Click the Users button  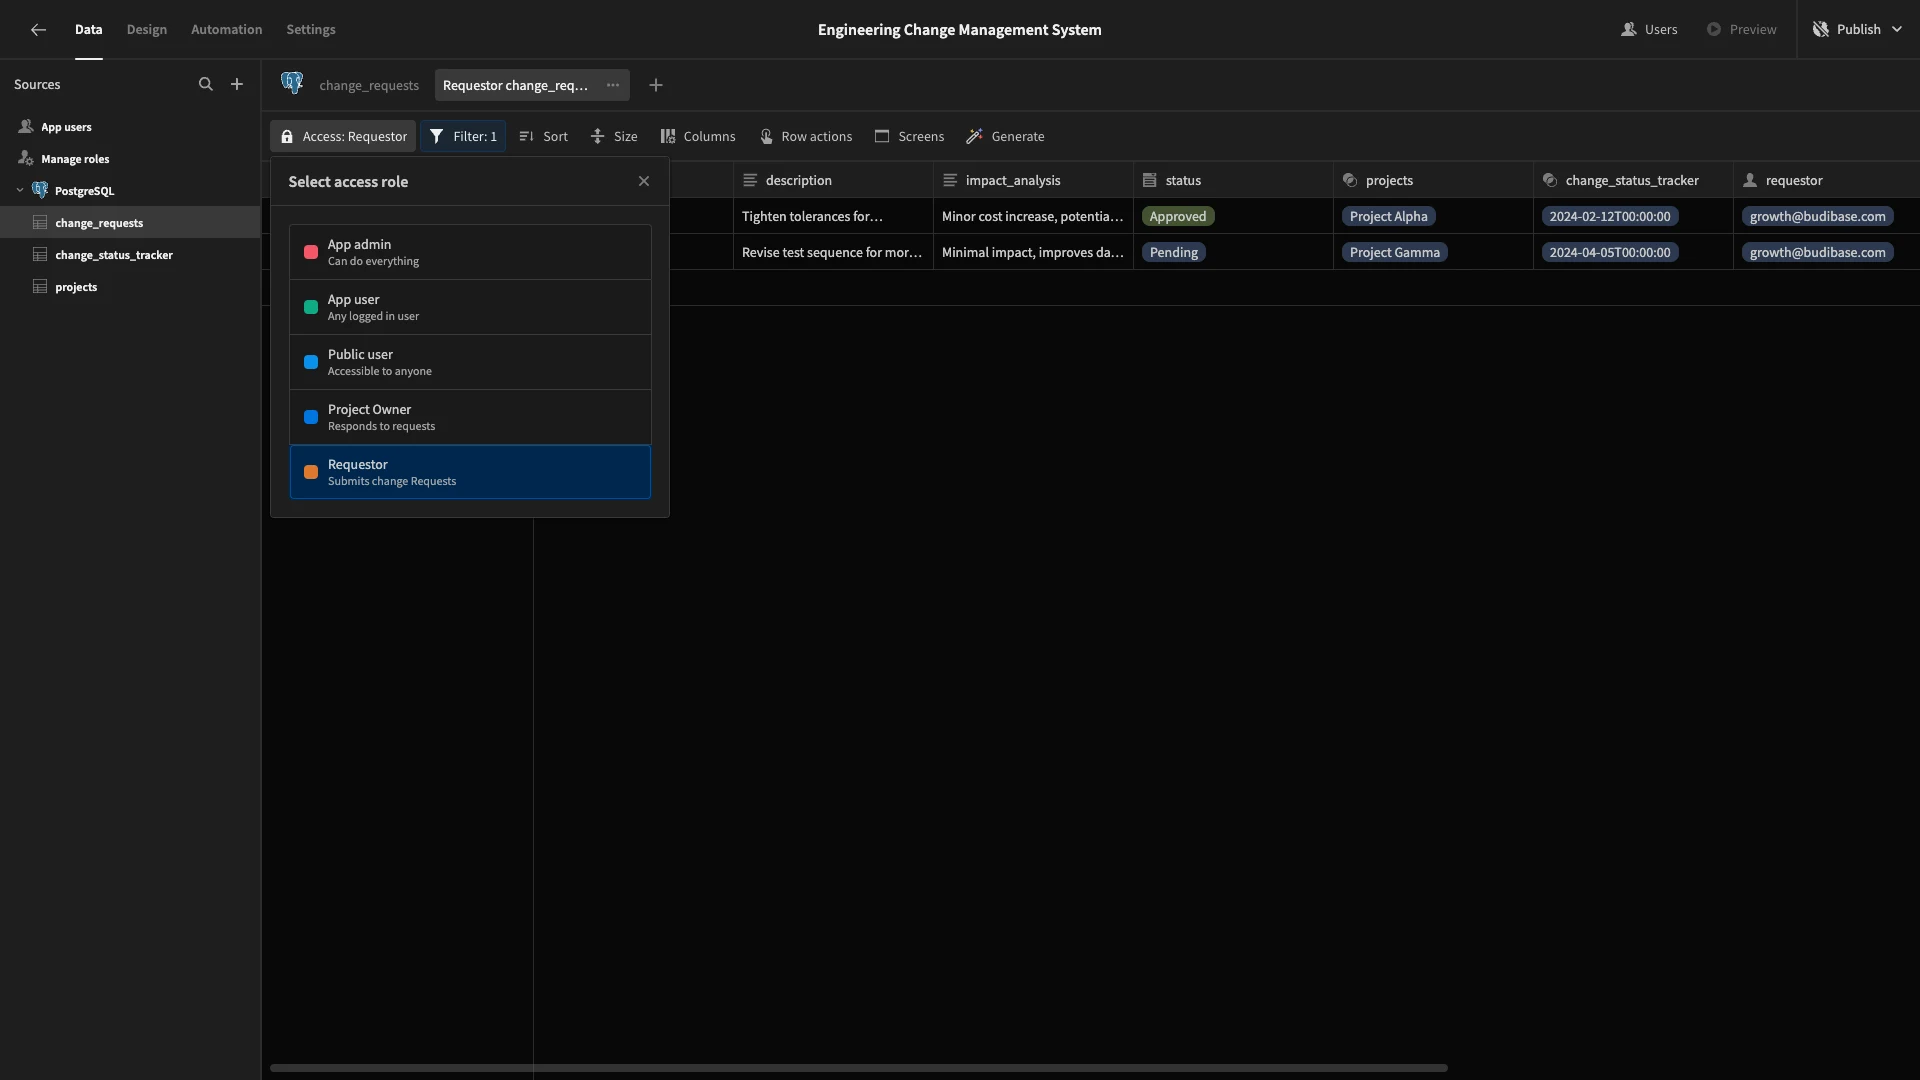pyautogui.click(x=1649, y=30)
